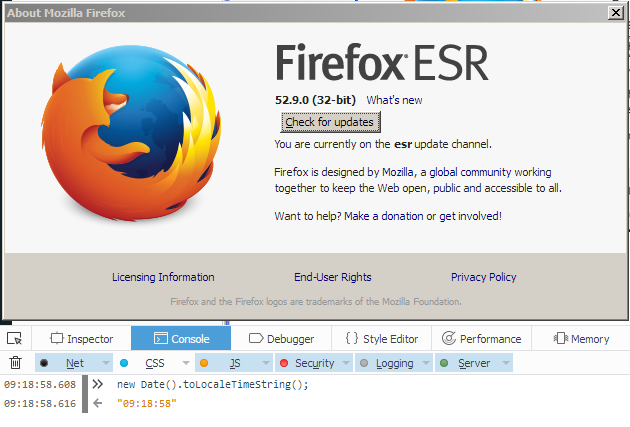Expand the Logging filter dropdown arrow

[426, 363]
